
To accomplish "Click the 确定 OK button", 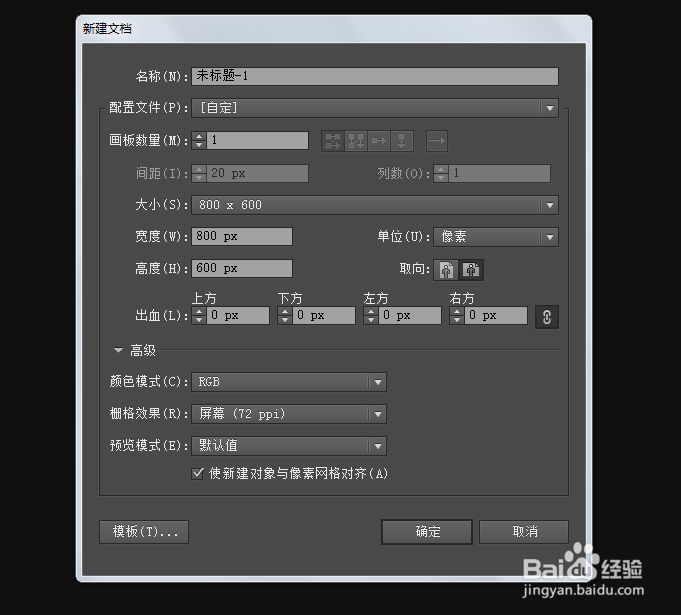I will click(x=427, y=532).
